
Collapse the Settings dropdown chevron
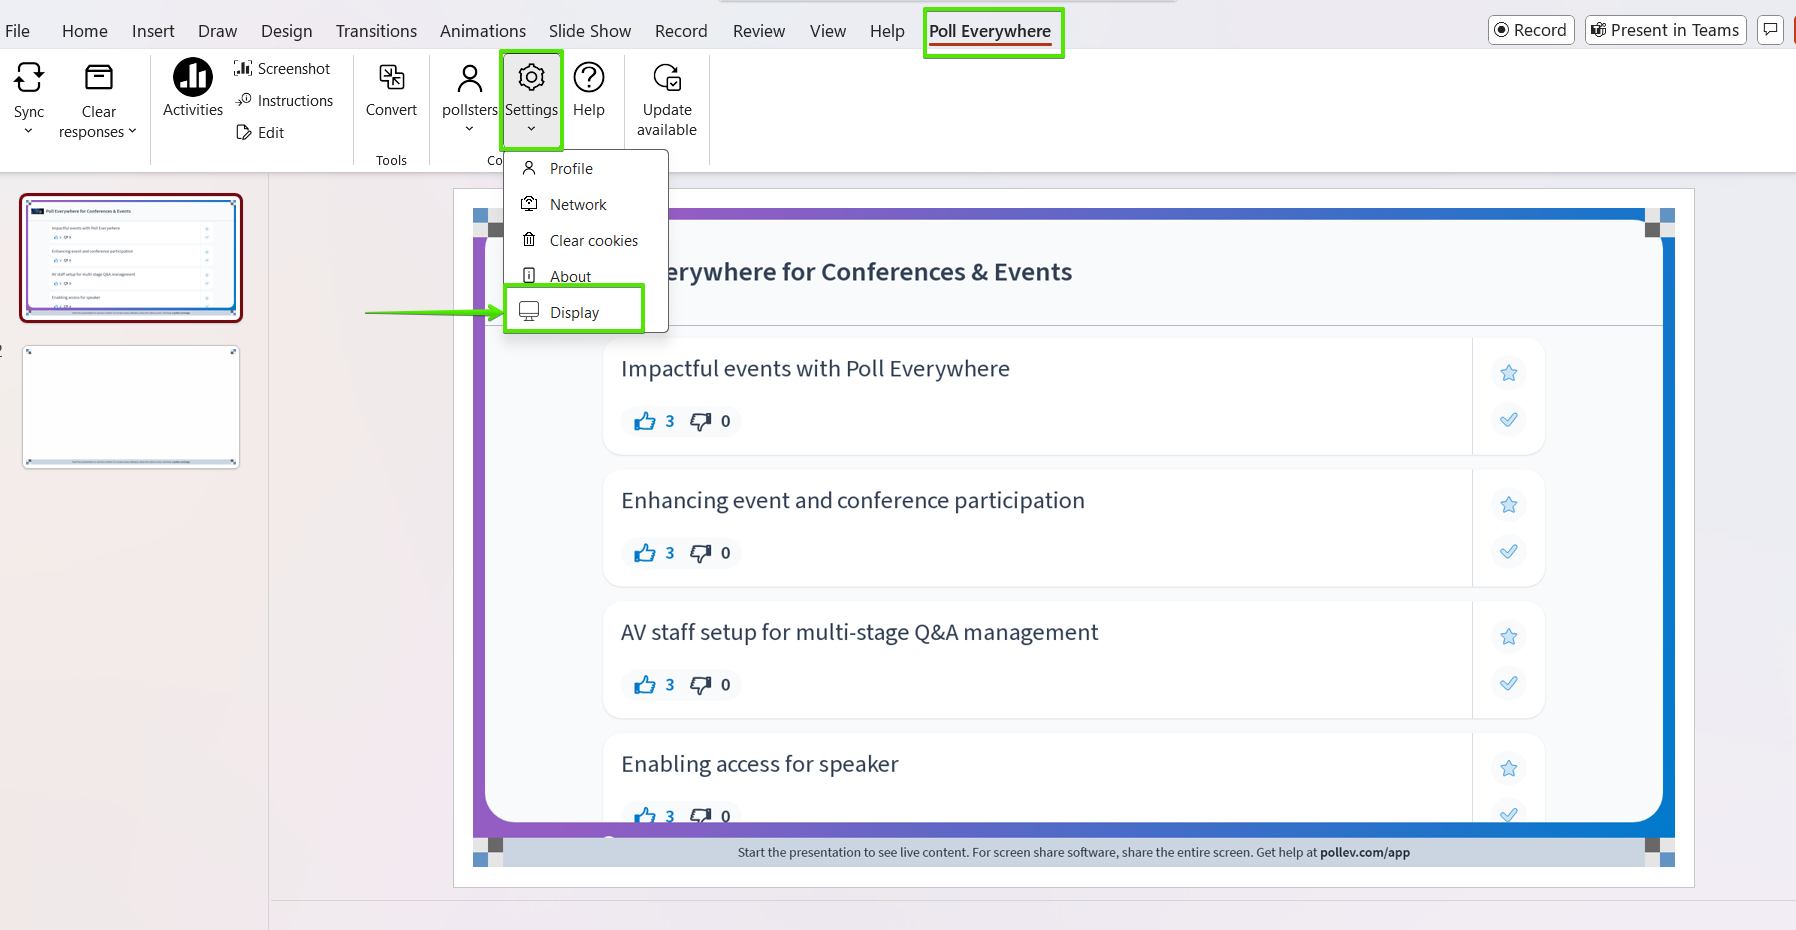coord(531,129)
